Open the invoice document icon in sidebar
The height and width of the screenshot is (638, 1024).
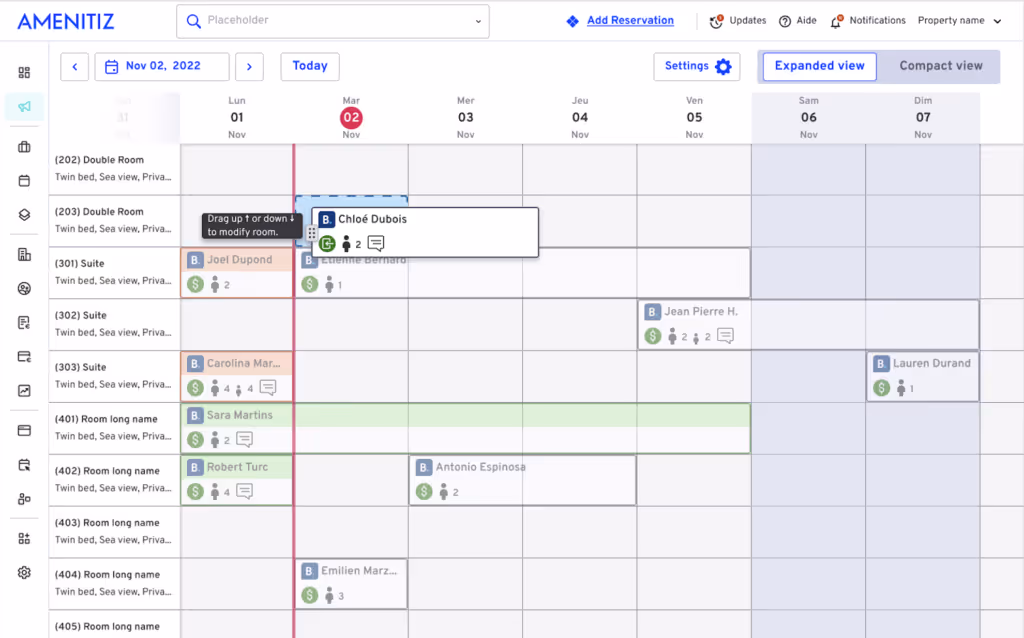[24, 323]
